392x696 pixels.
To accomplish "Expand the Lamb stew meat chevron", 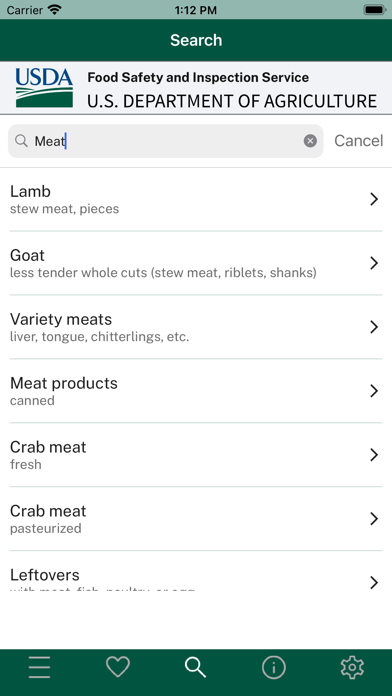I will click(x=374, y=199).
